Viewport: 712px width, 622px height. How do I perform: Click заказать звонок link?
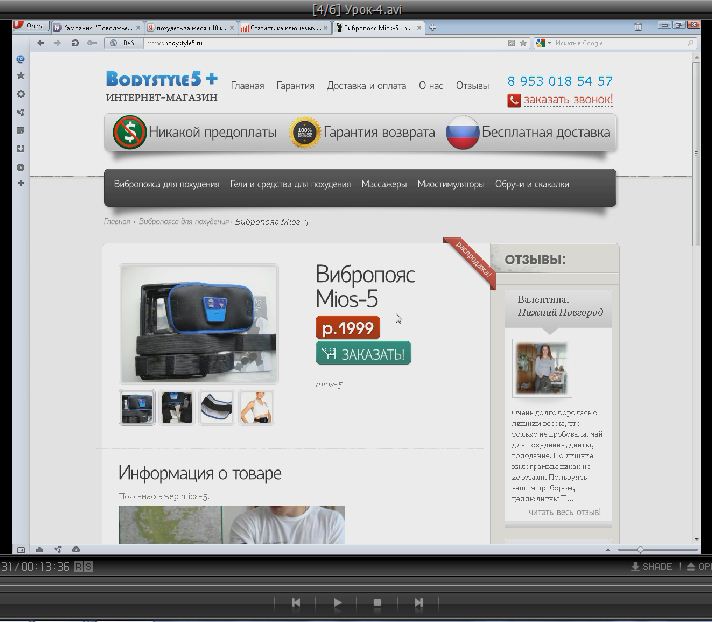click(x=568, y=99)
